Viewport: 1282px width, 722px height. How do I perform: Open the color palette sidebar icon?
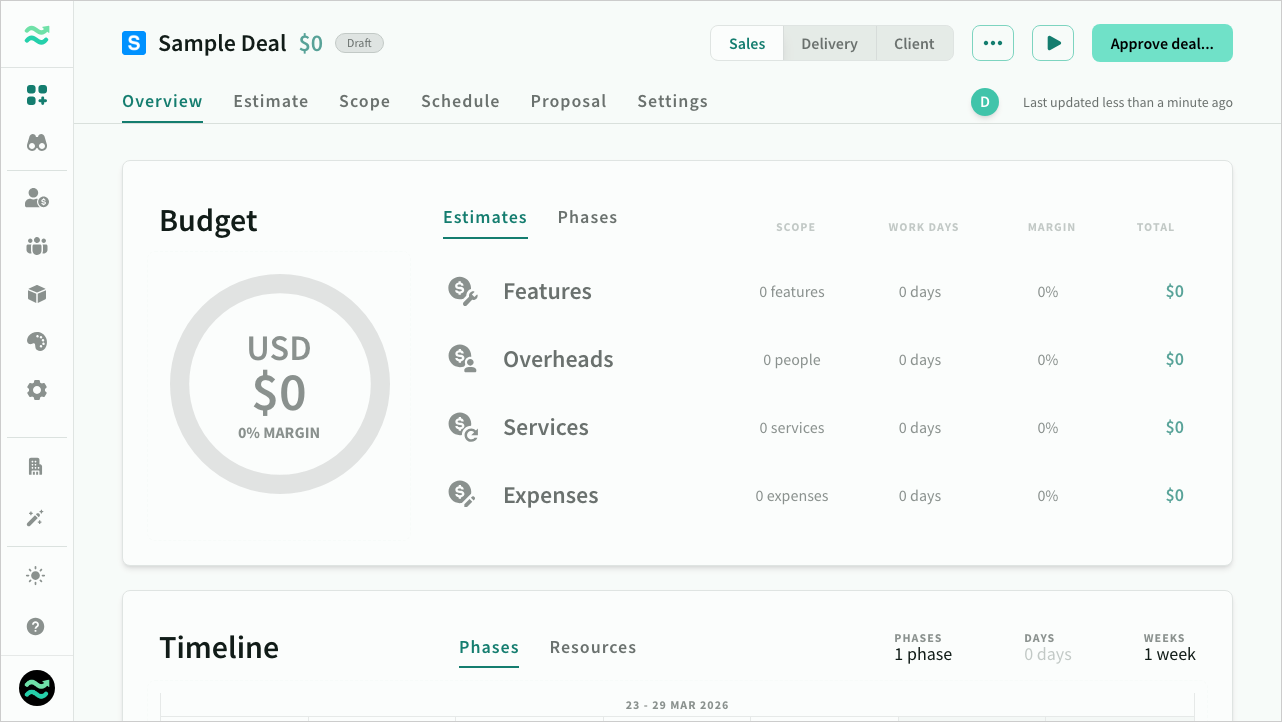point(37,342)
